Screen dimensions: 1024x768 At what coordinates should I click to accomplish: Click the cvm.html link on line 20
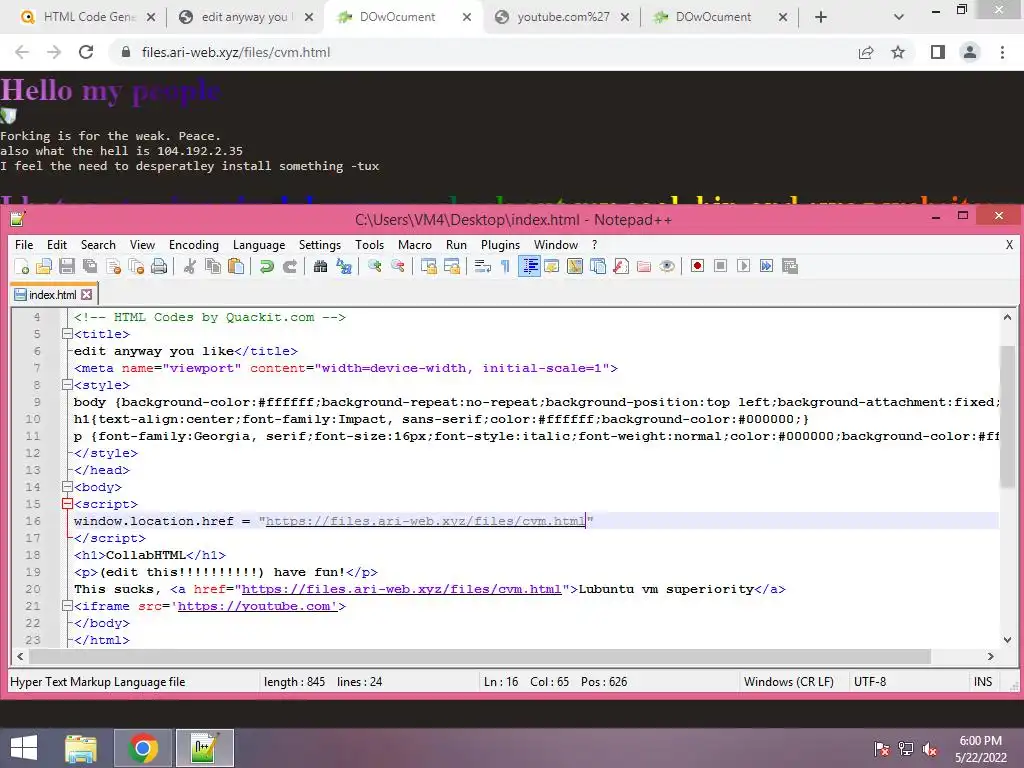(x=401, y=589)
